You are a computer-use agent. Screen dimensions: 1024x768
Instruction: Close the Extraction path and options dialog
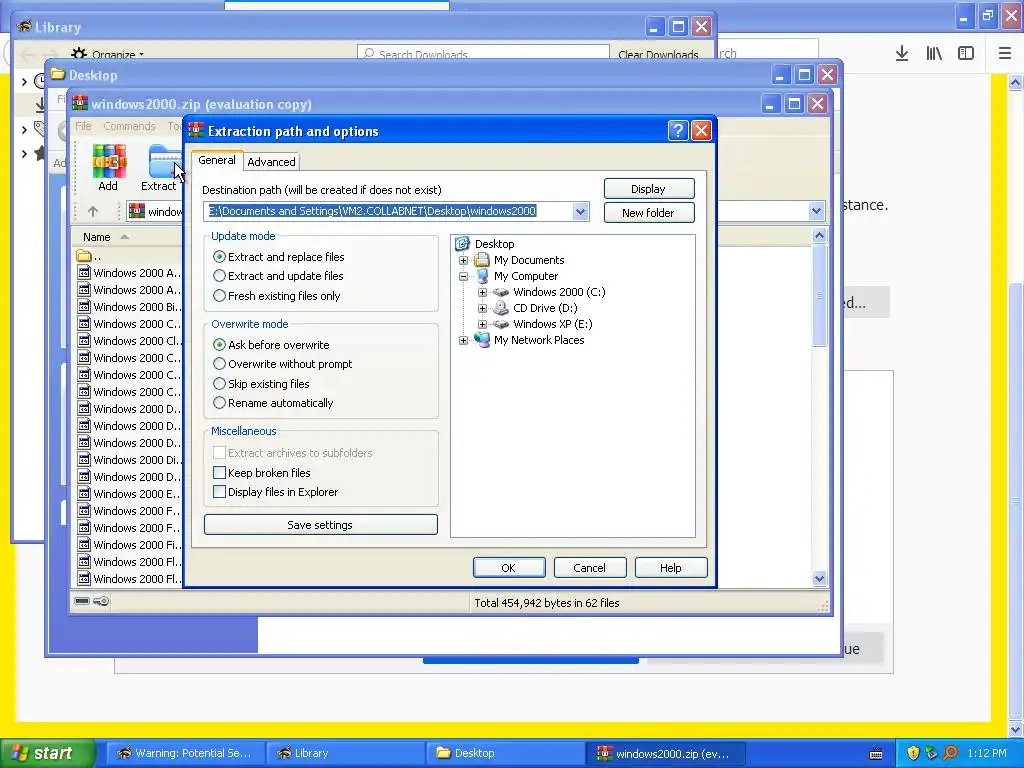[701, 131]
